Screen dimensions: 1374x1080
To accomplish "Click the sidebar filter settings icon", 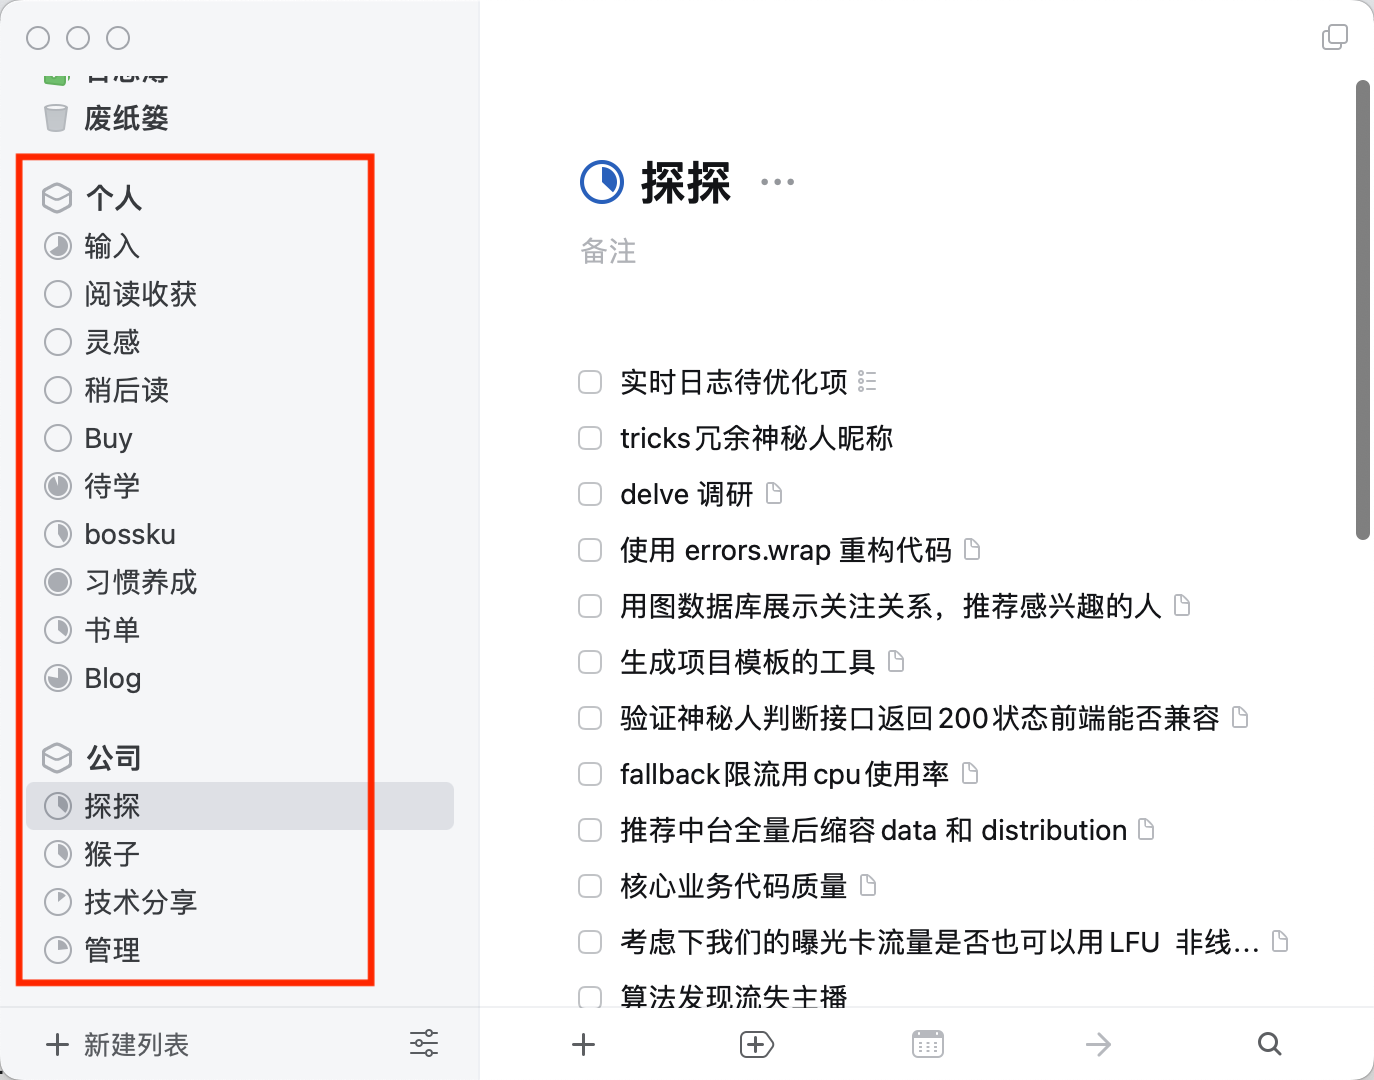I will (x=424, y=1043).
